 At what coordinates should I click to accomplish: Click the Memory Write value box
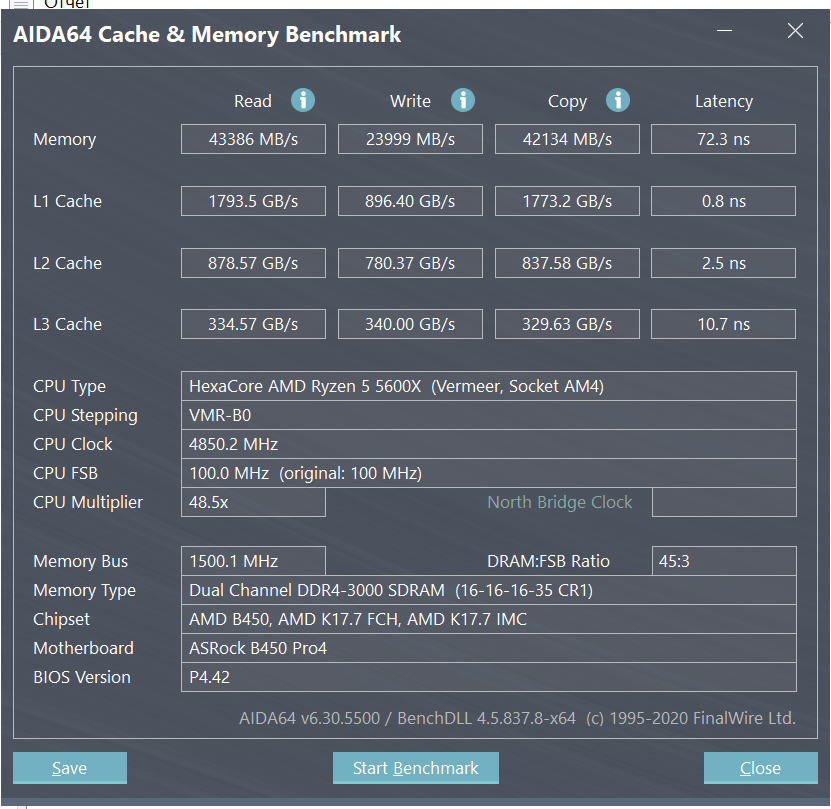(x=410, y=139)
